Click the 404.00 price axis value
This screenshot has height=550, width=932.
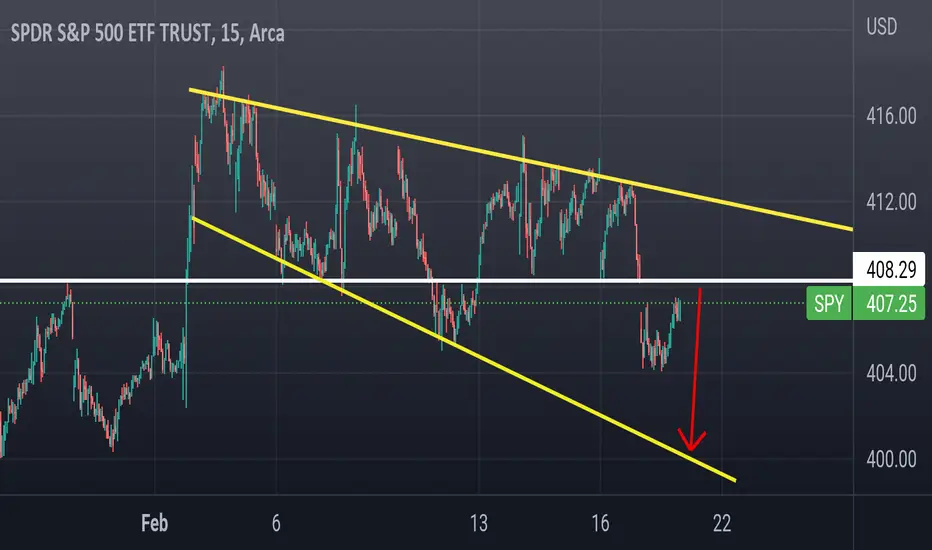891,373
